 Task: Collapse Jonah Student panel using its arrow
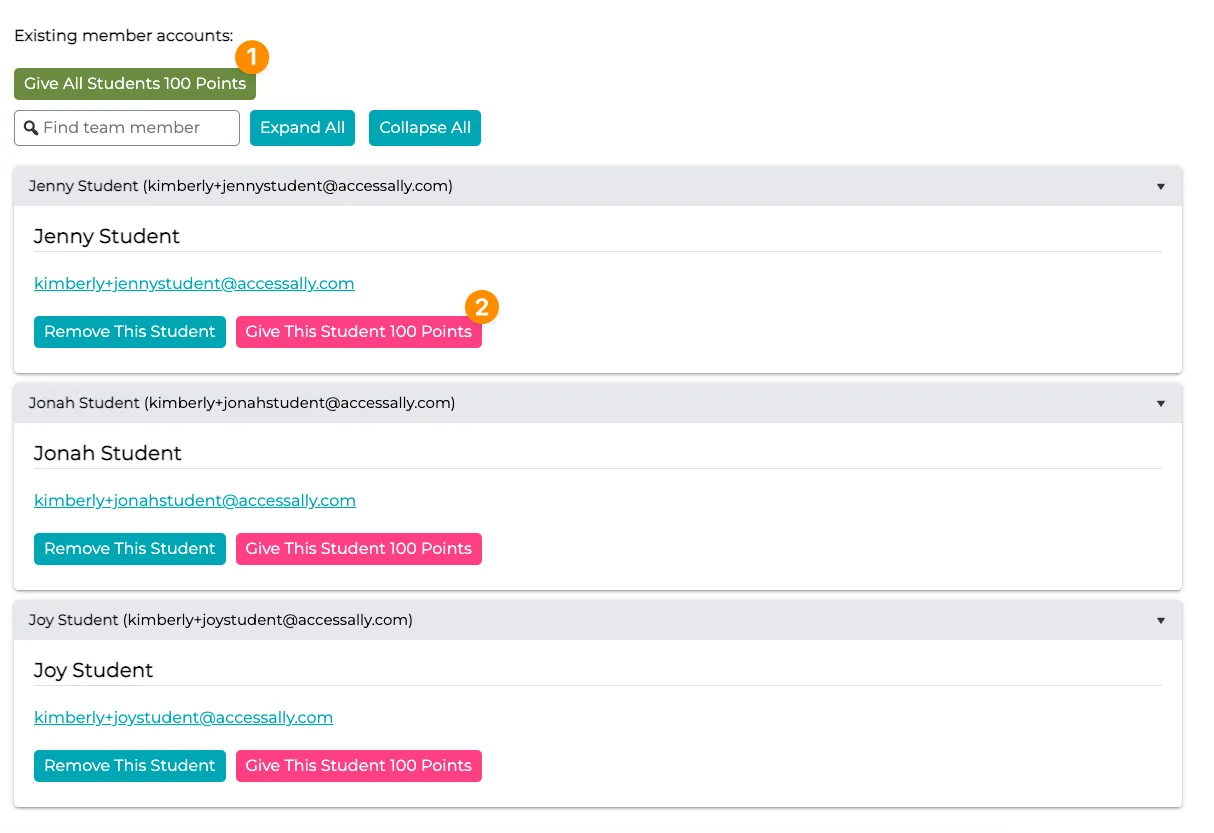(1160, 404)
